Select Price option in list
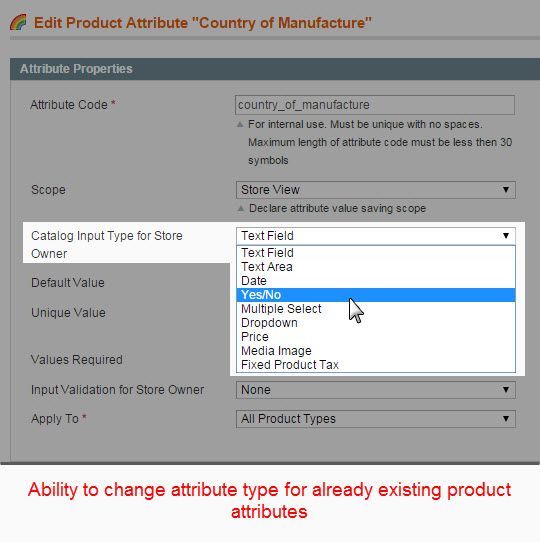This screenshot has width=540, height=542. 376,337
